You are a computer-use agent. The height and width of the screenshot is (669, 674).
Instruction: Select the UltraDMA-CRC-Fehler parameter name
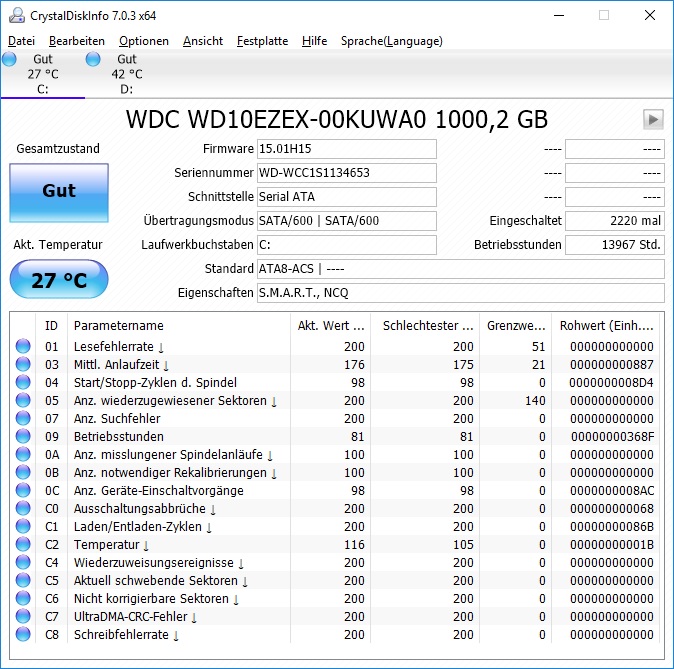[x=135, y=617]
